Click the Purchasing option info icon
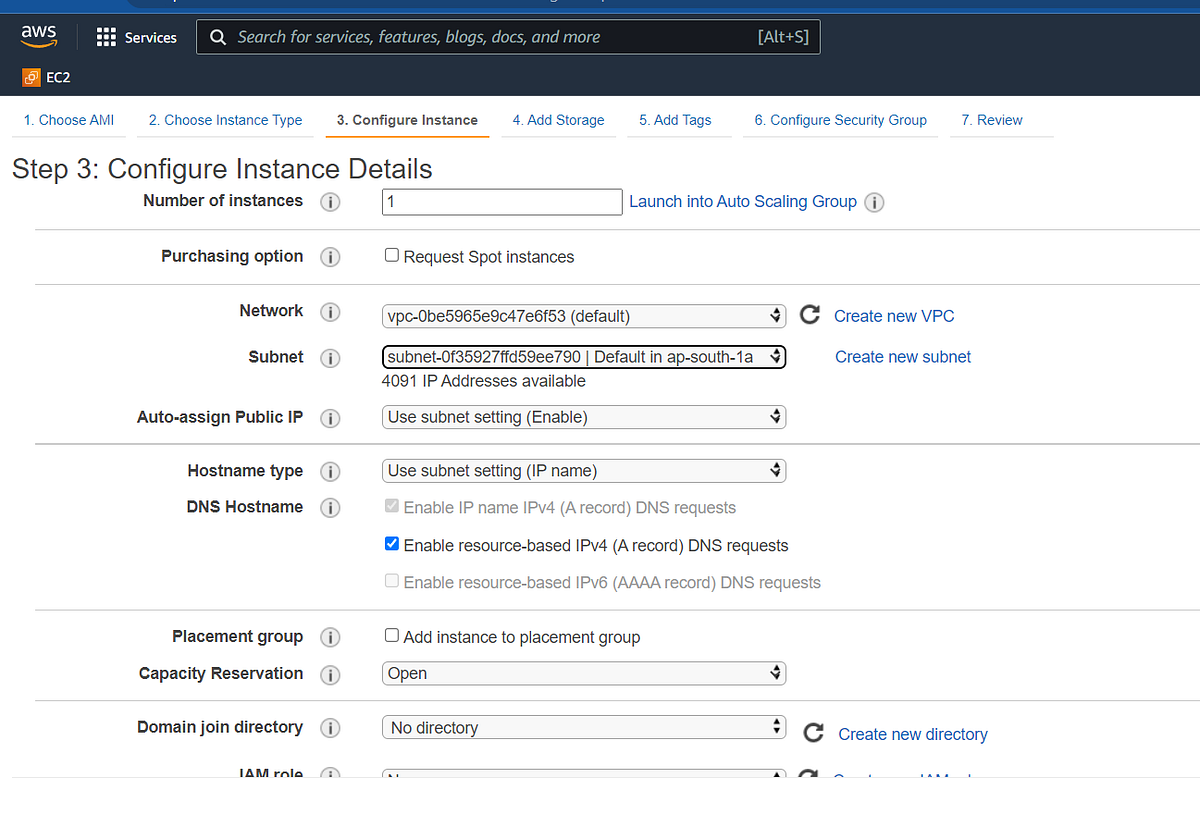 coord(330,257)
